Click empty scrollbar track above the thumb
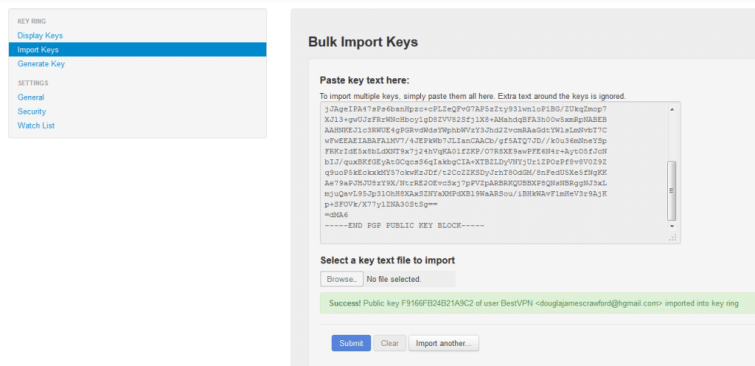Screen dimensions: 755x366 (672, 137)
